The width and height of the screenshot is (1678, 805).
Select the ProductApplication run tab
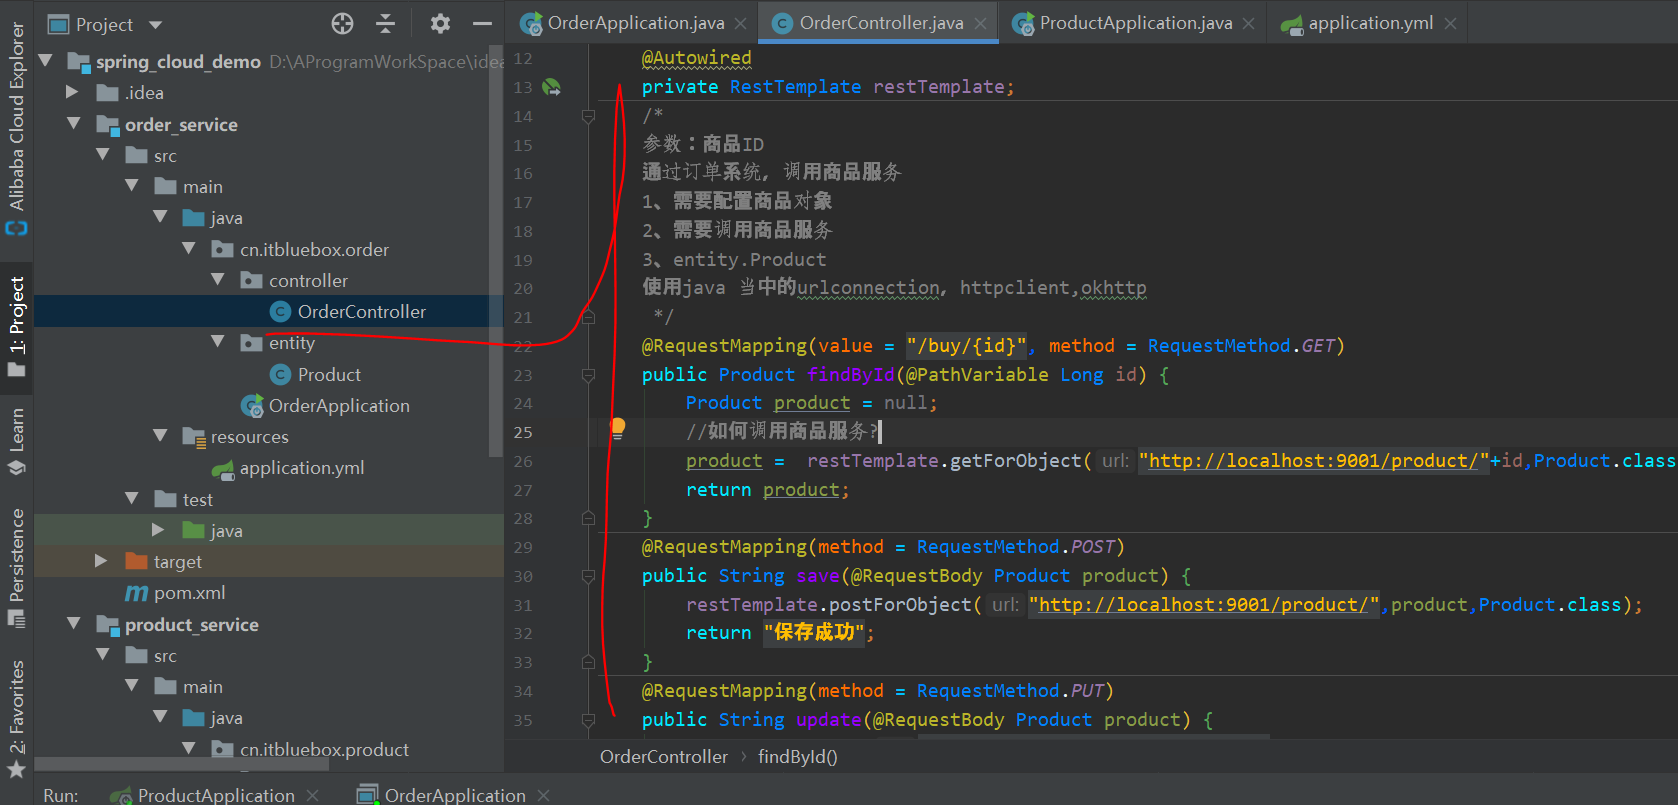pyautogui.click(x=216, y=795)
